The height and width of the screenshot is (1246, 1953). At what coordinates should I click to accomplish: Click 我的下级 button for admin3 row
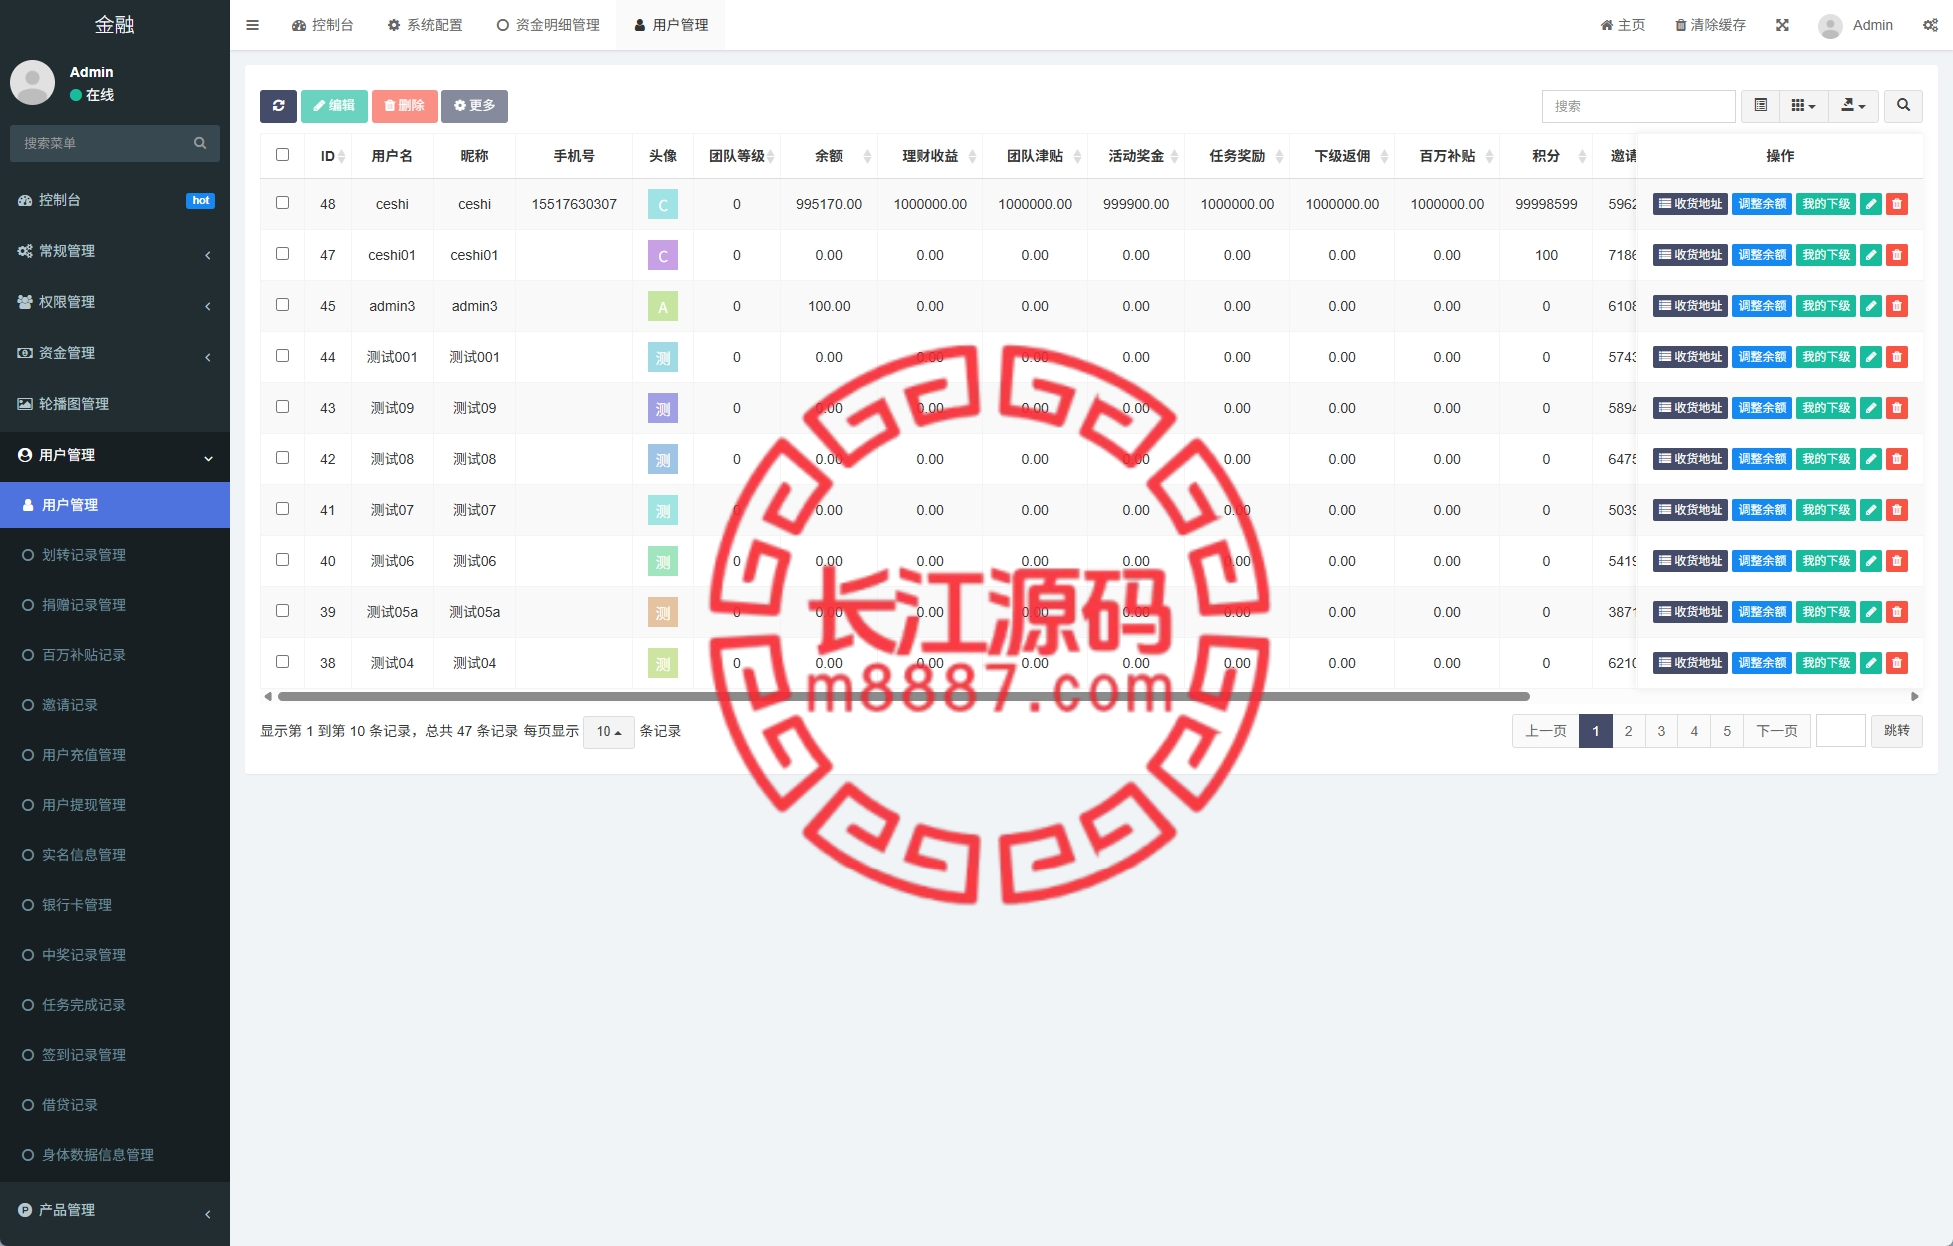[x=1826, y=306]
